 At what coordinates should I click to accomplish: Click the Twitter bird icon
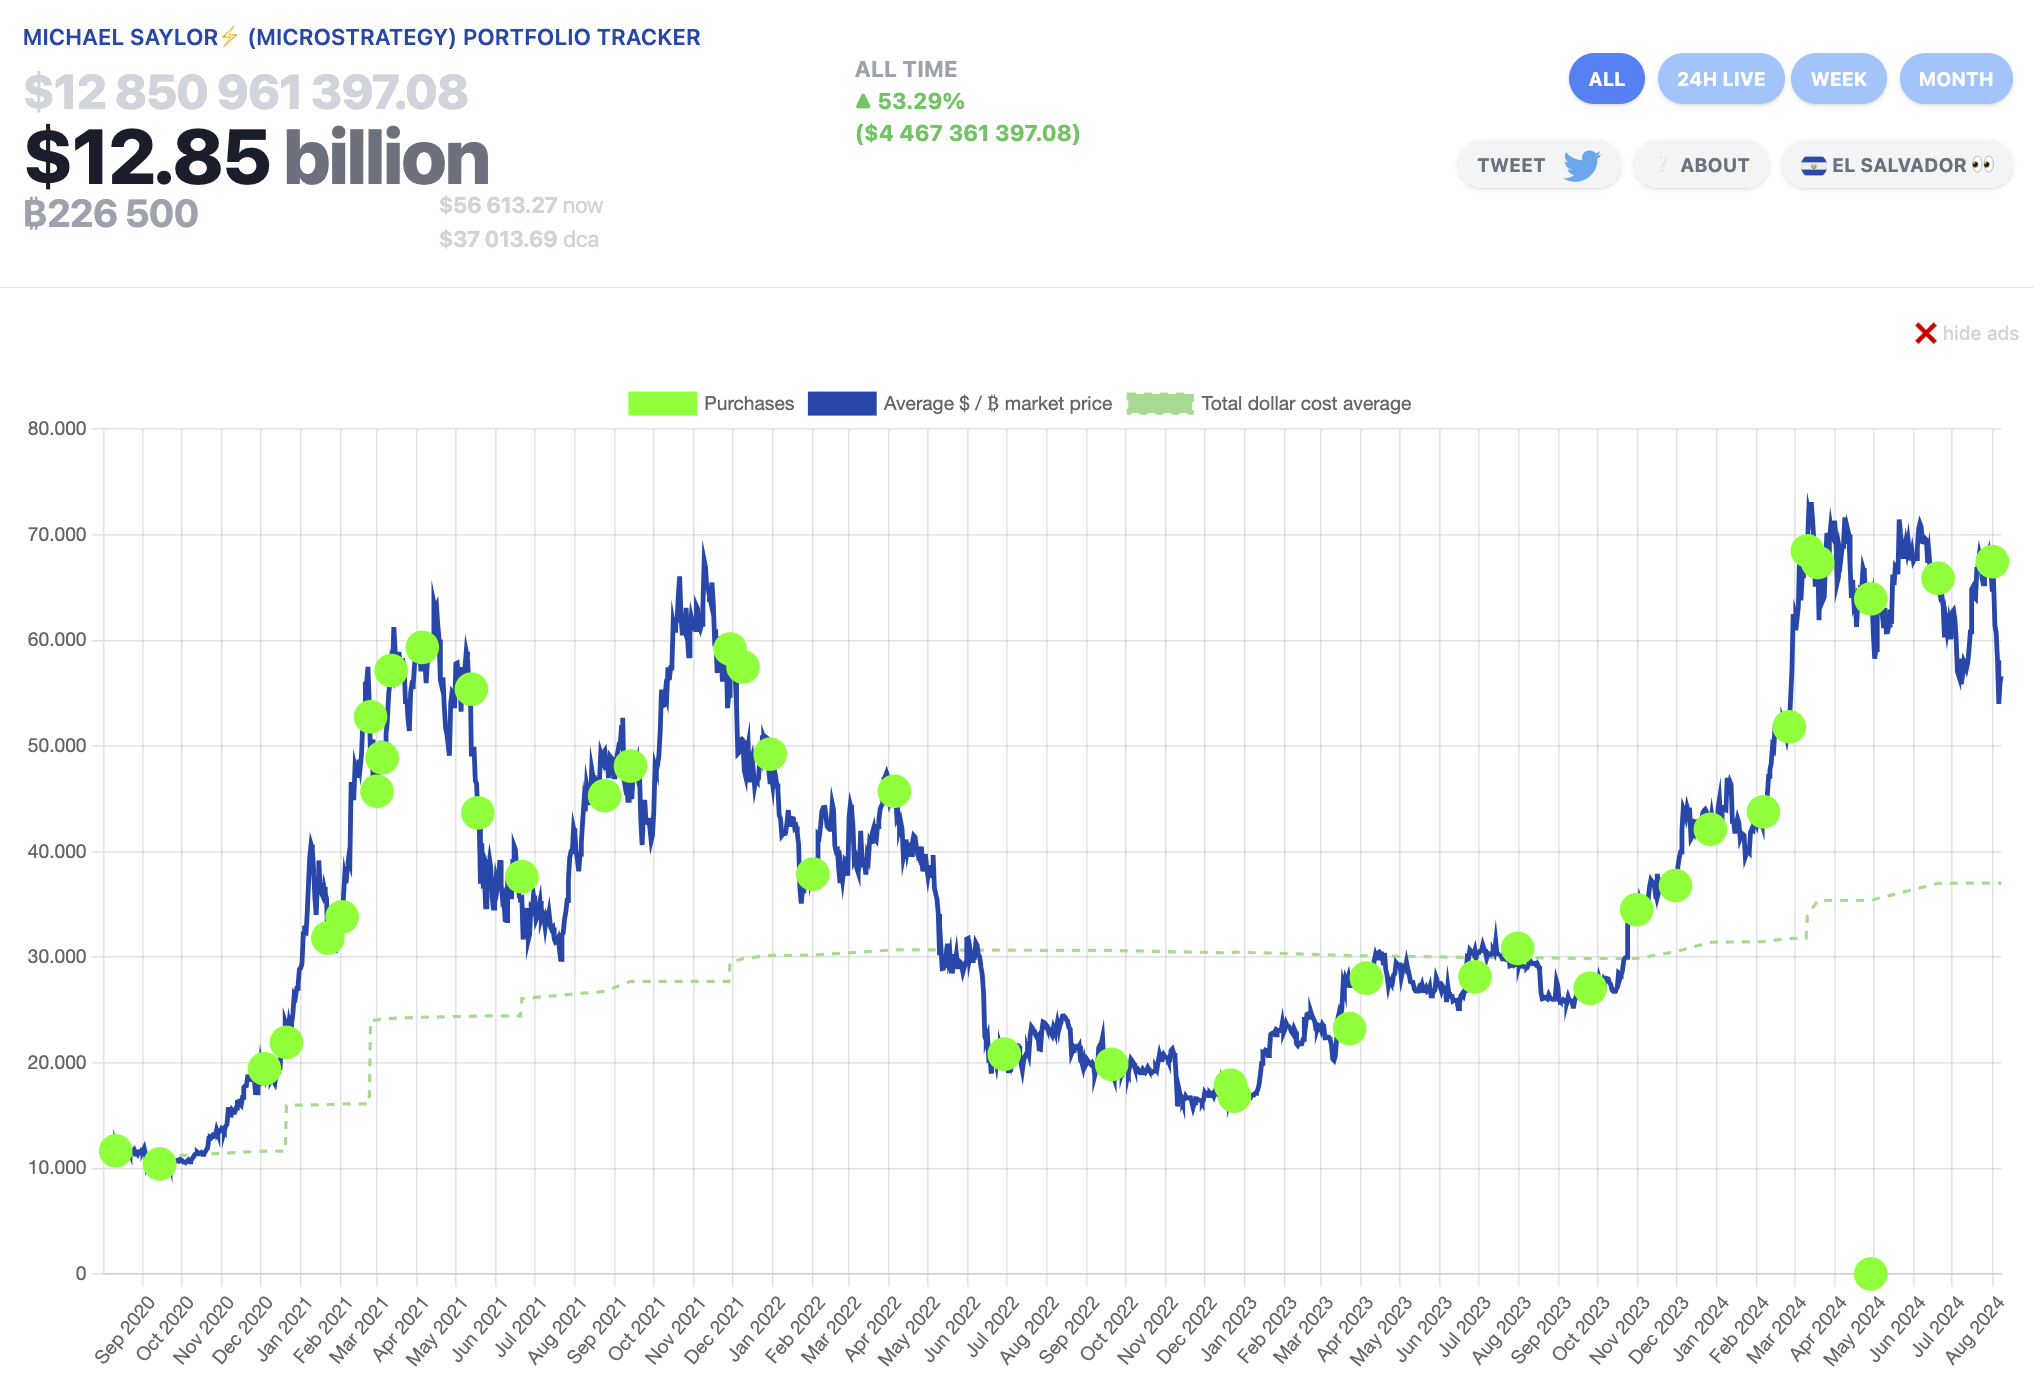click(x=1582, y=165)
